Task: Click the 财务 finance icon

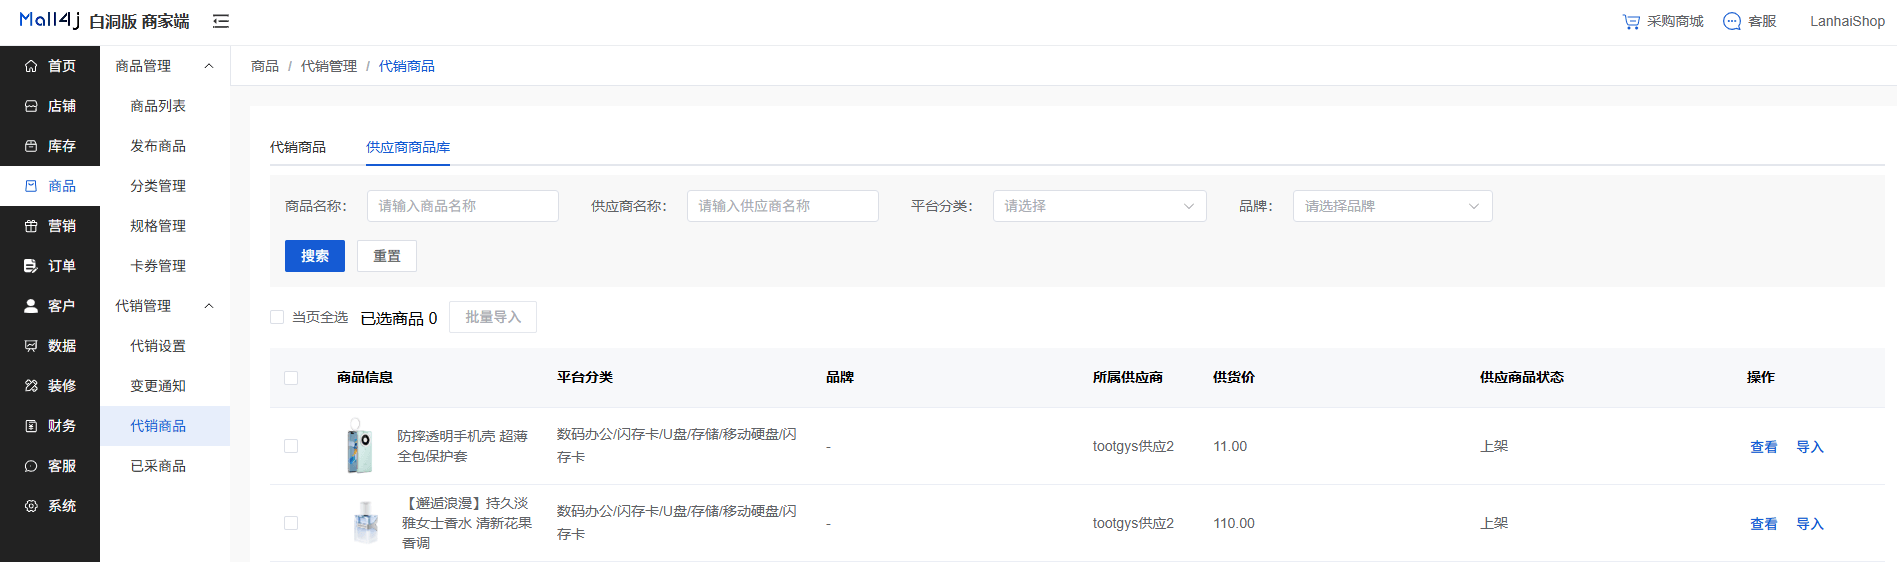Action: [x=31, y=426]
